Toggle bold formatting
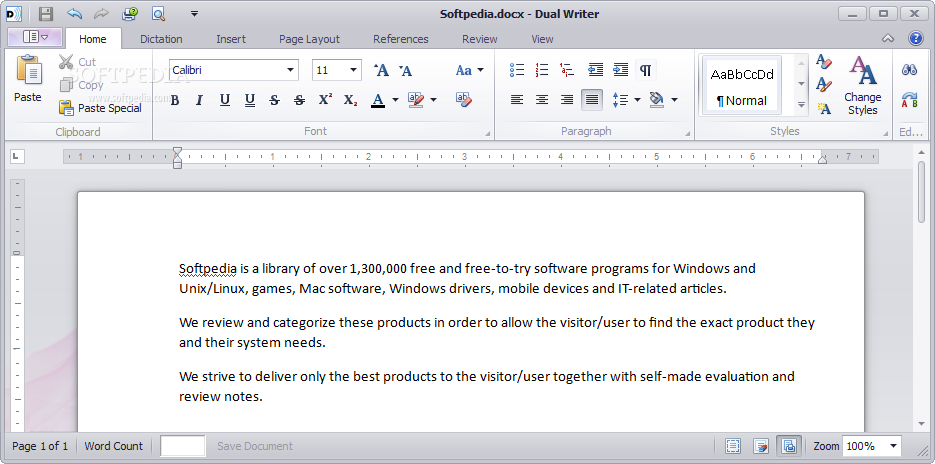Screen dimensions: 935x464 click(x=175, y=100)
